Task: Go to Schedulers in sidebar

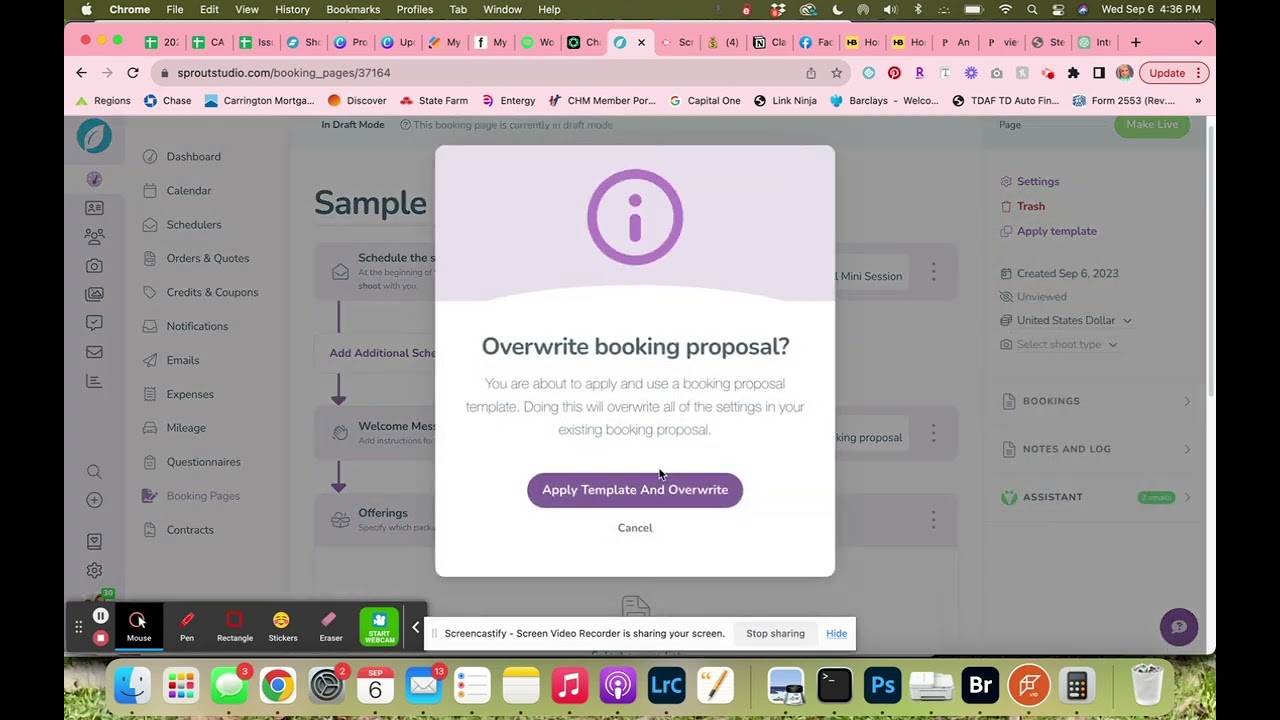Action: pyautogui.click(x=193, y=225)
